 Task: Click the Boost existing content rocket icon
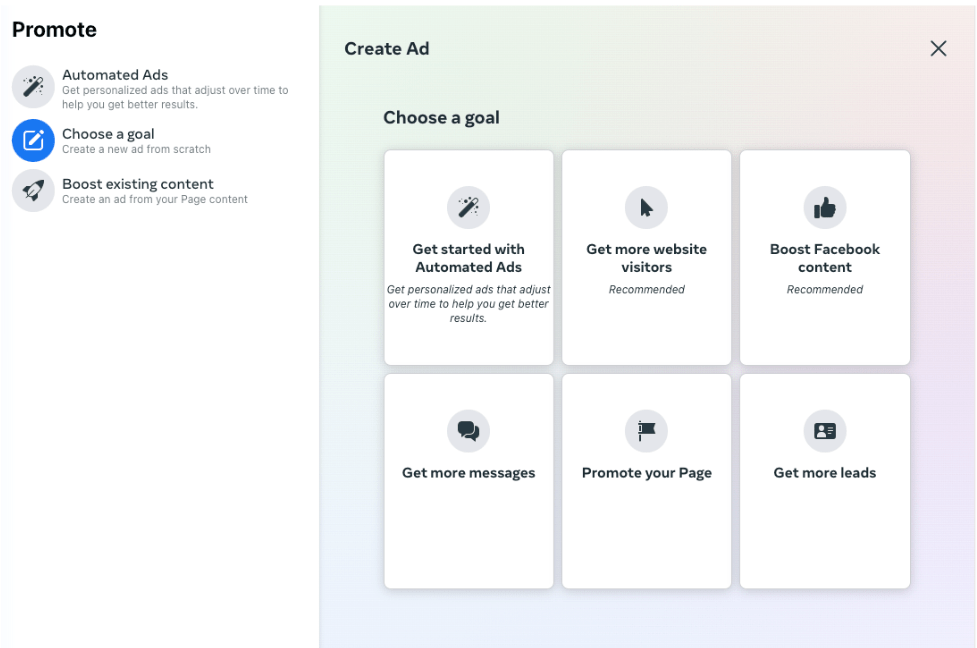tap(33, 190)
